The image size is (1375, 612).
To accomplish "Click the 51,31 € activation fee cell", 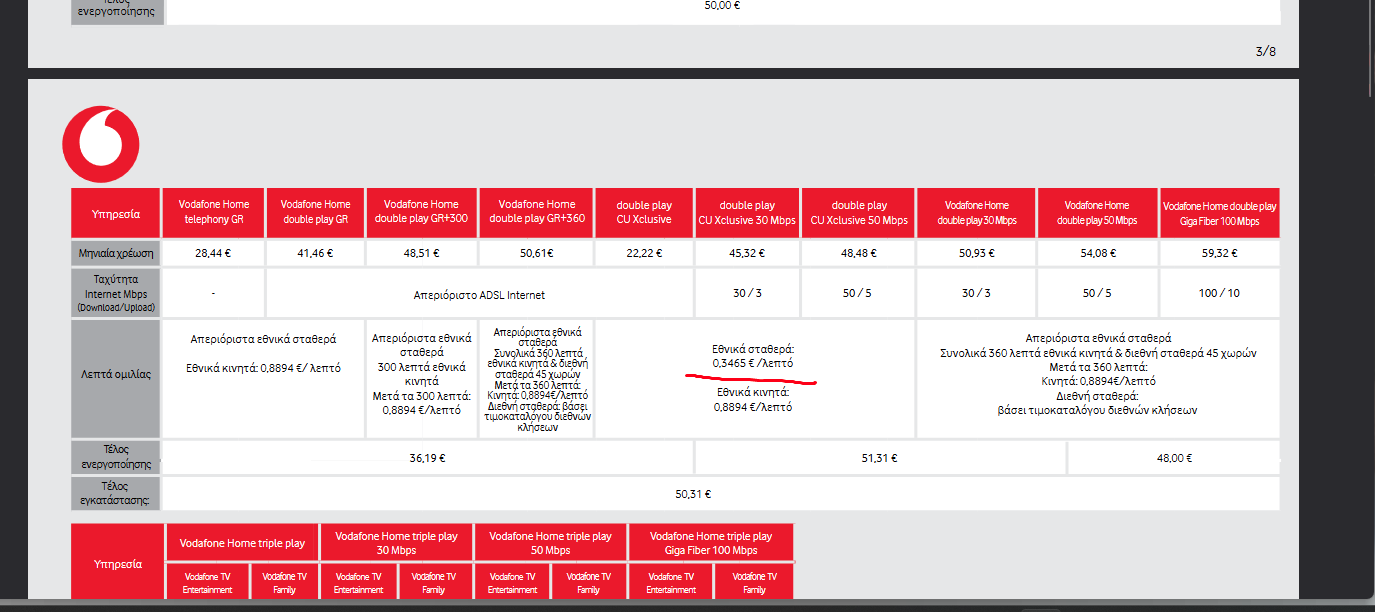I will click(880, 458).
